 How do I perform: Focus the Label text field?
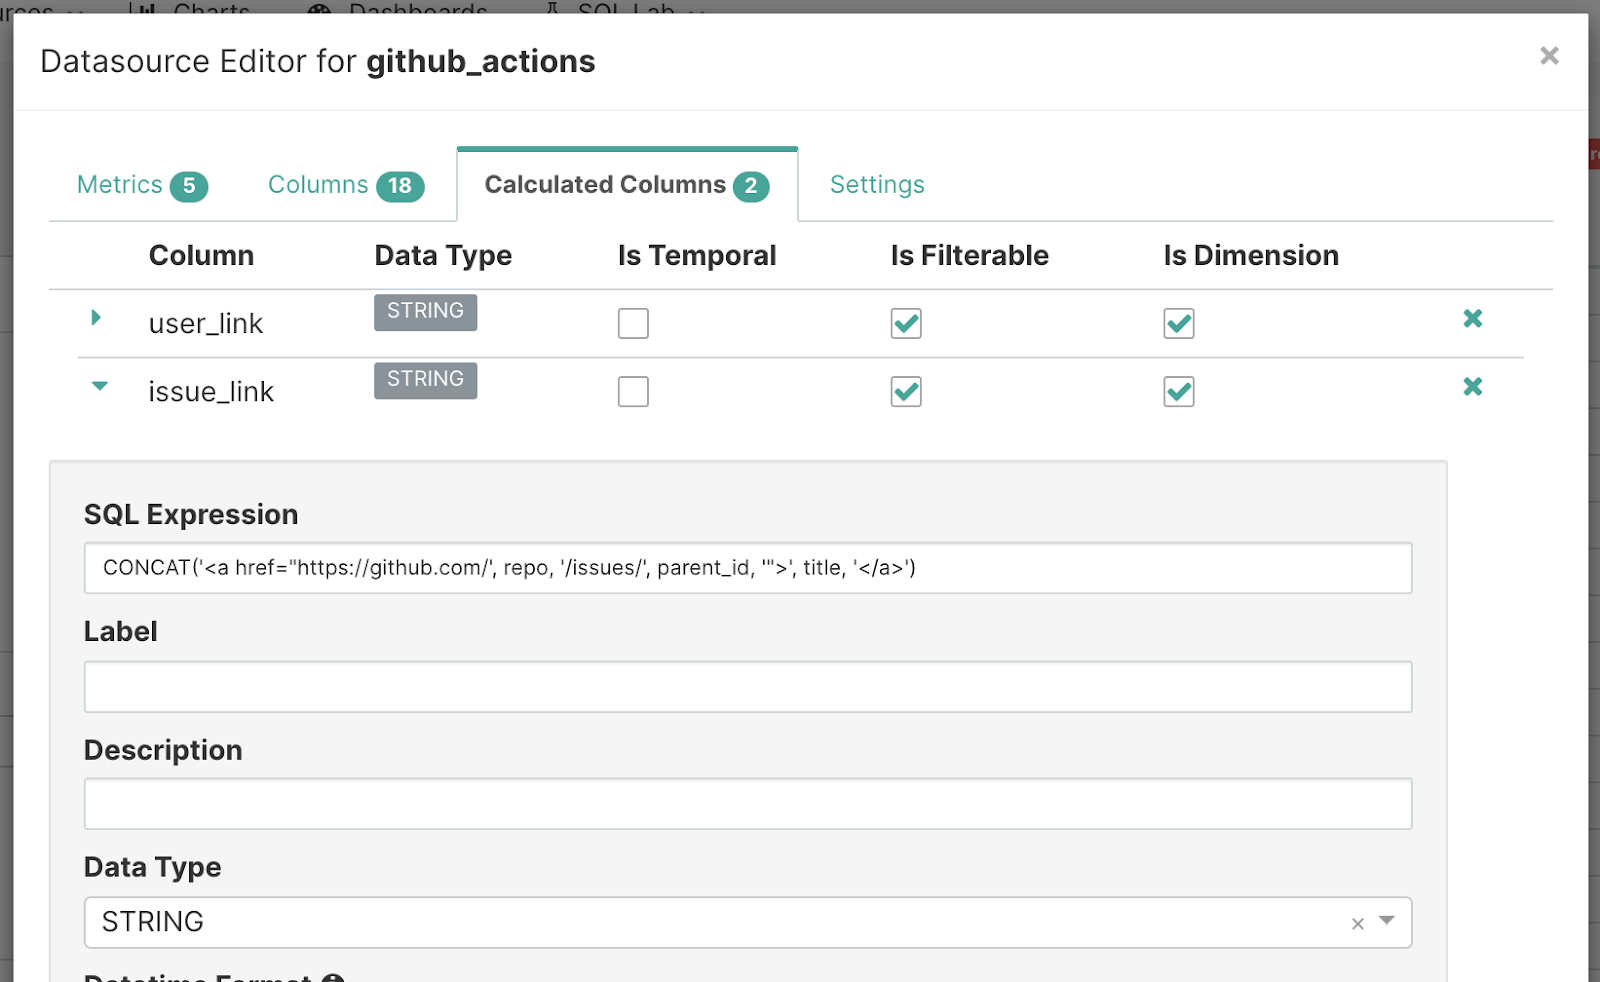(x=747, y=687)
